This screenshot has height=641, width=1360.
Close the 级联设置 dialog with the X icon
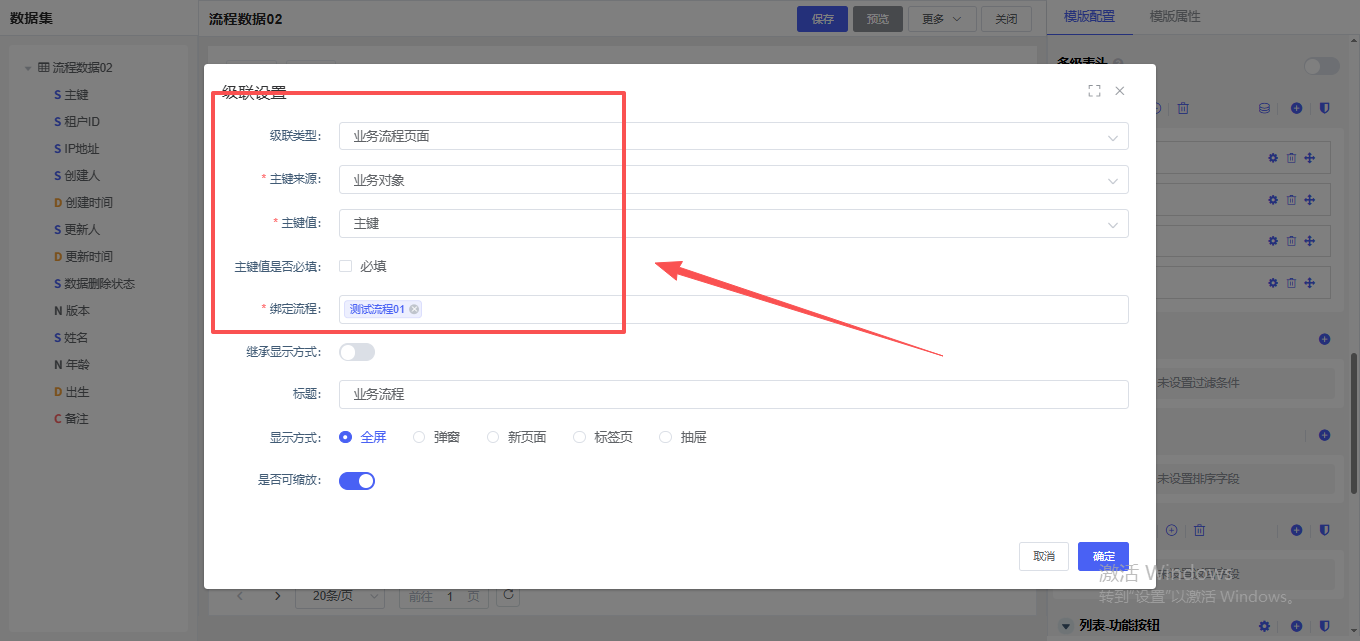1120,91
